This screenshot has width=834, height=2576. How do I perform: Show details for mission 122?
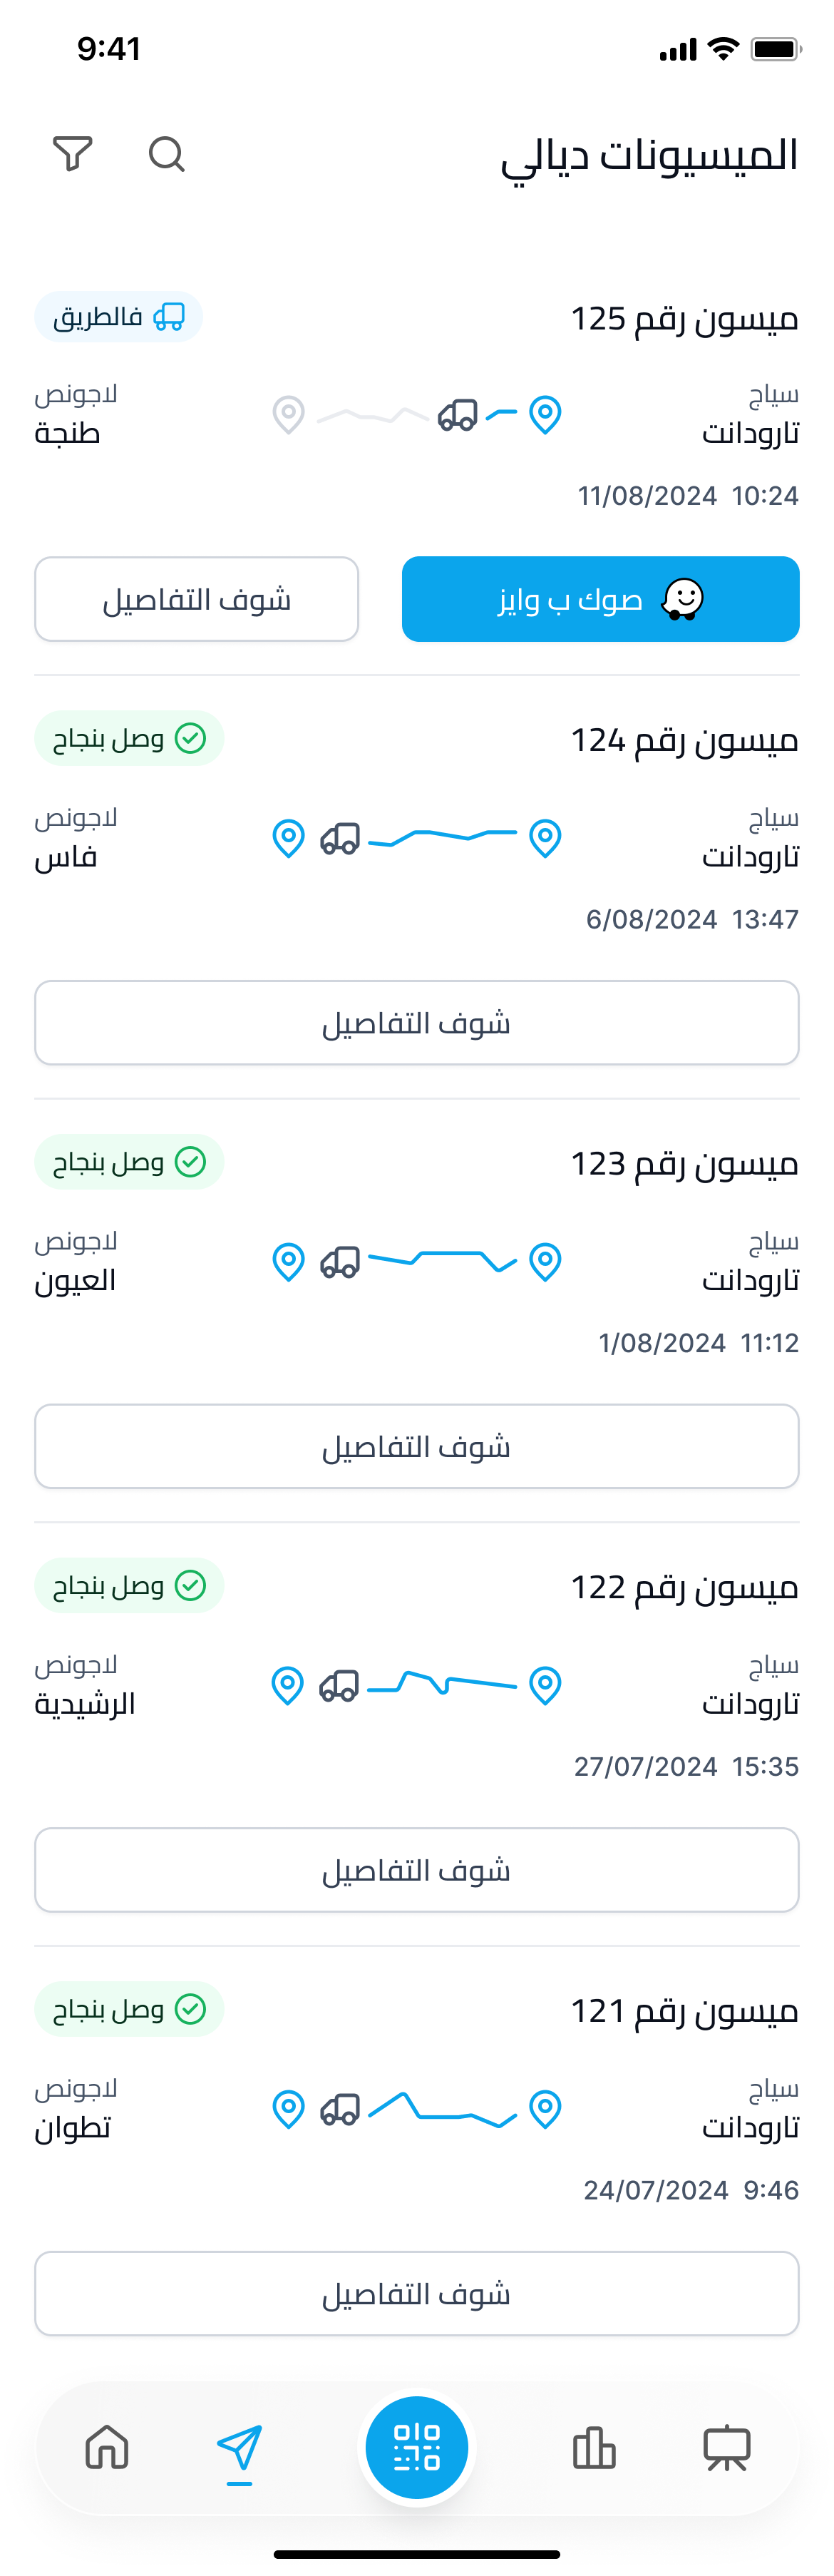tap(416, 1870)
